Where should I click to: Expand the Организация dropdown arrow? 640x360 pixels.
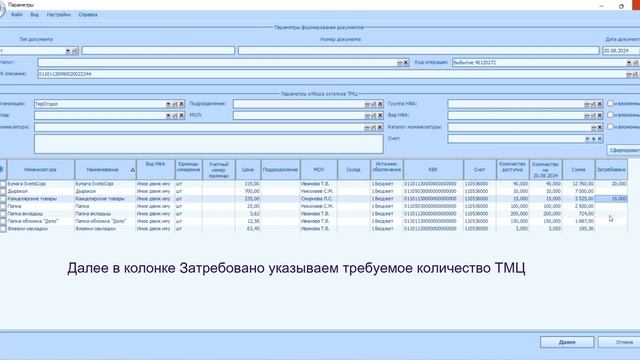(168, 104)
